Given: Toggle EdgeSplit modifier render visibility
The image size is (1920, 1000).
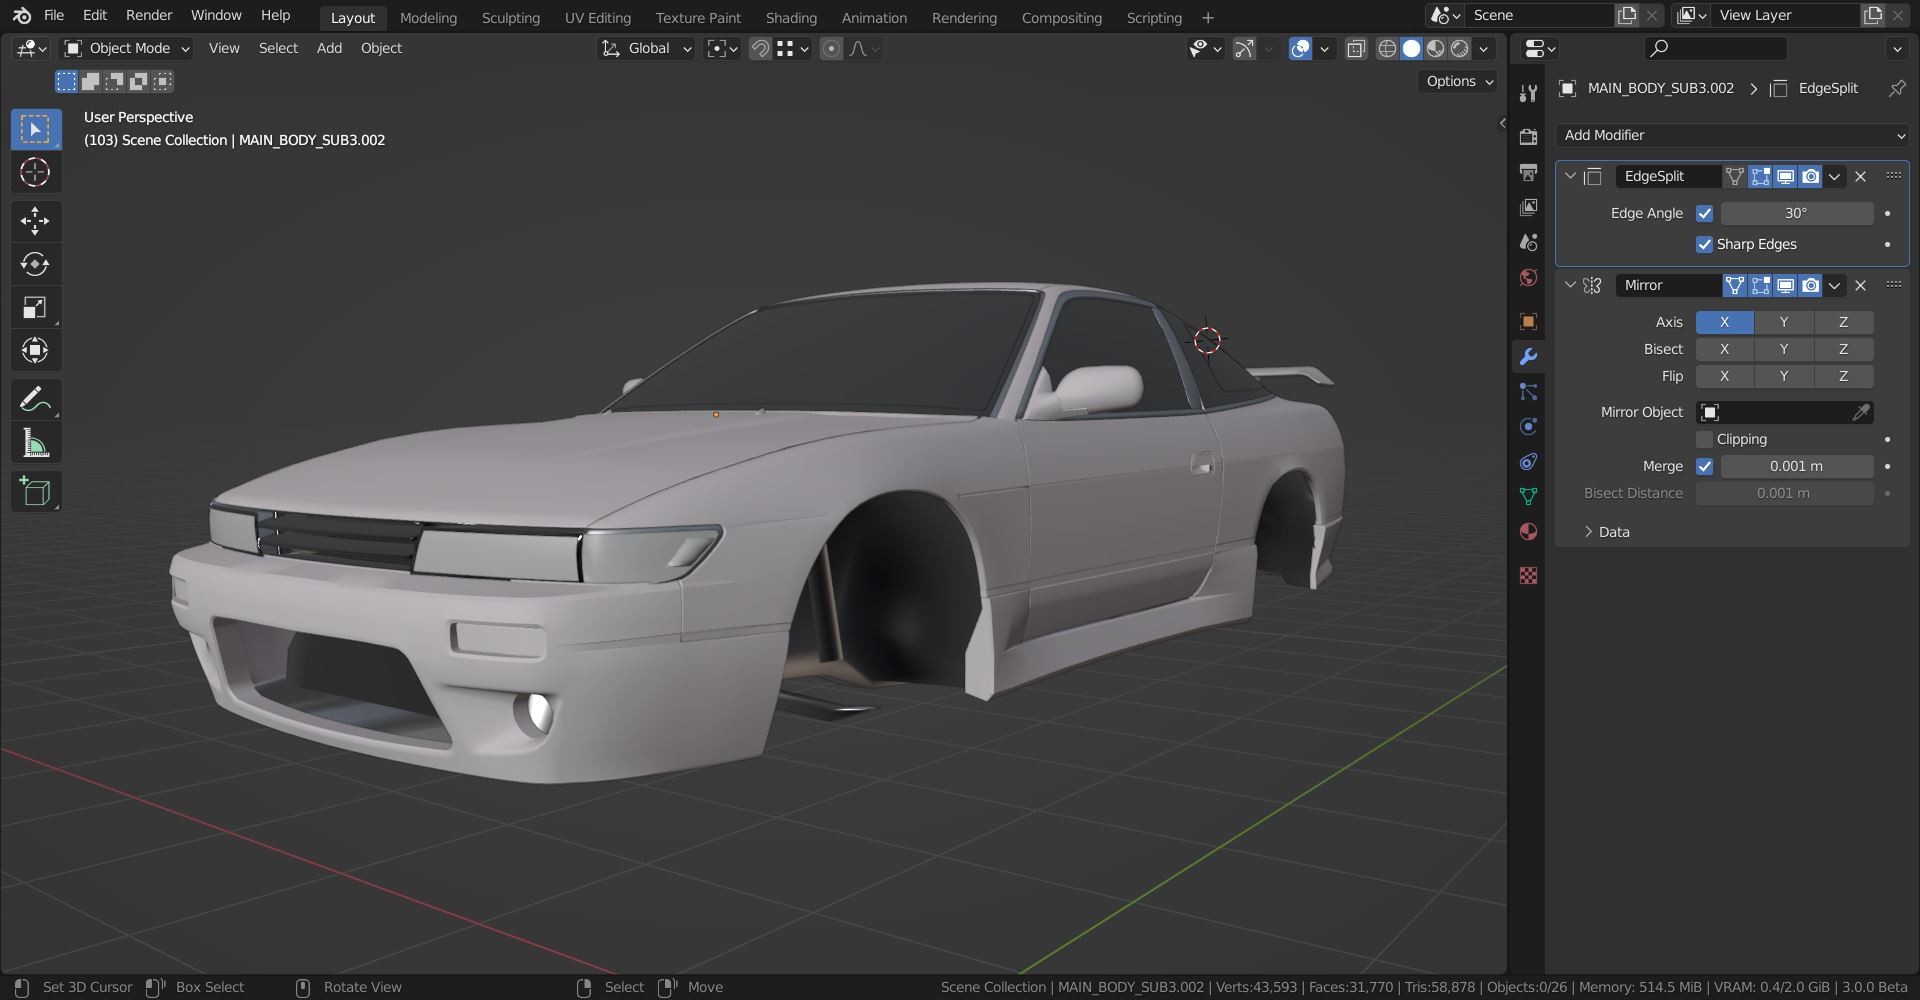Looking at the screenshot, I should [x=1810, y=177].
